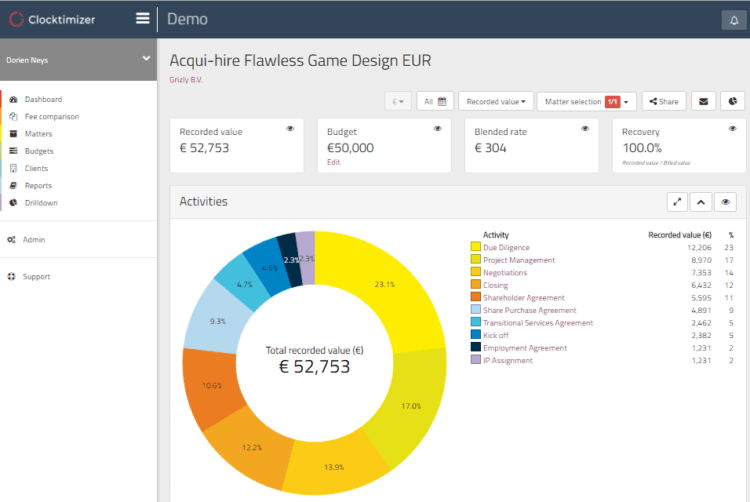Open the Matter selection dropdown

[x=586, y=101]
